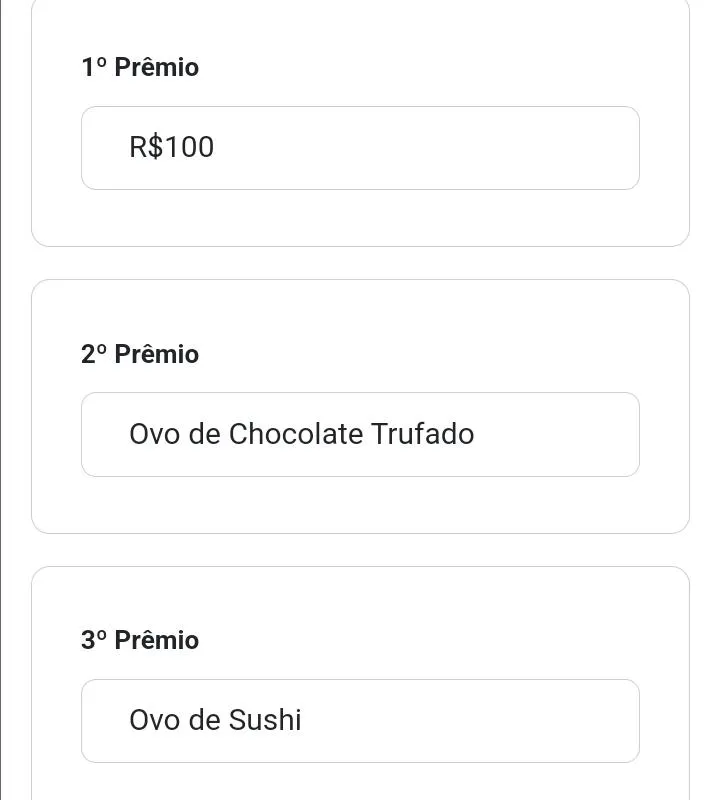Click the "2º Prêmio" label text
The image size is (720, 800).
140,354
